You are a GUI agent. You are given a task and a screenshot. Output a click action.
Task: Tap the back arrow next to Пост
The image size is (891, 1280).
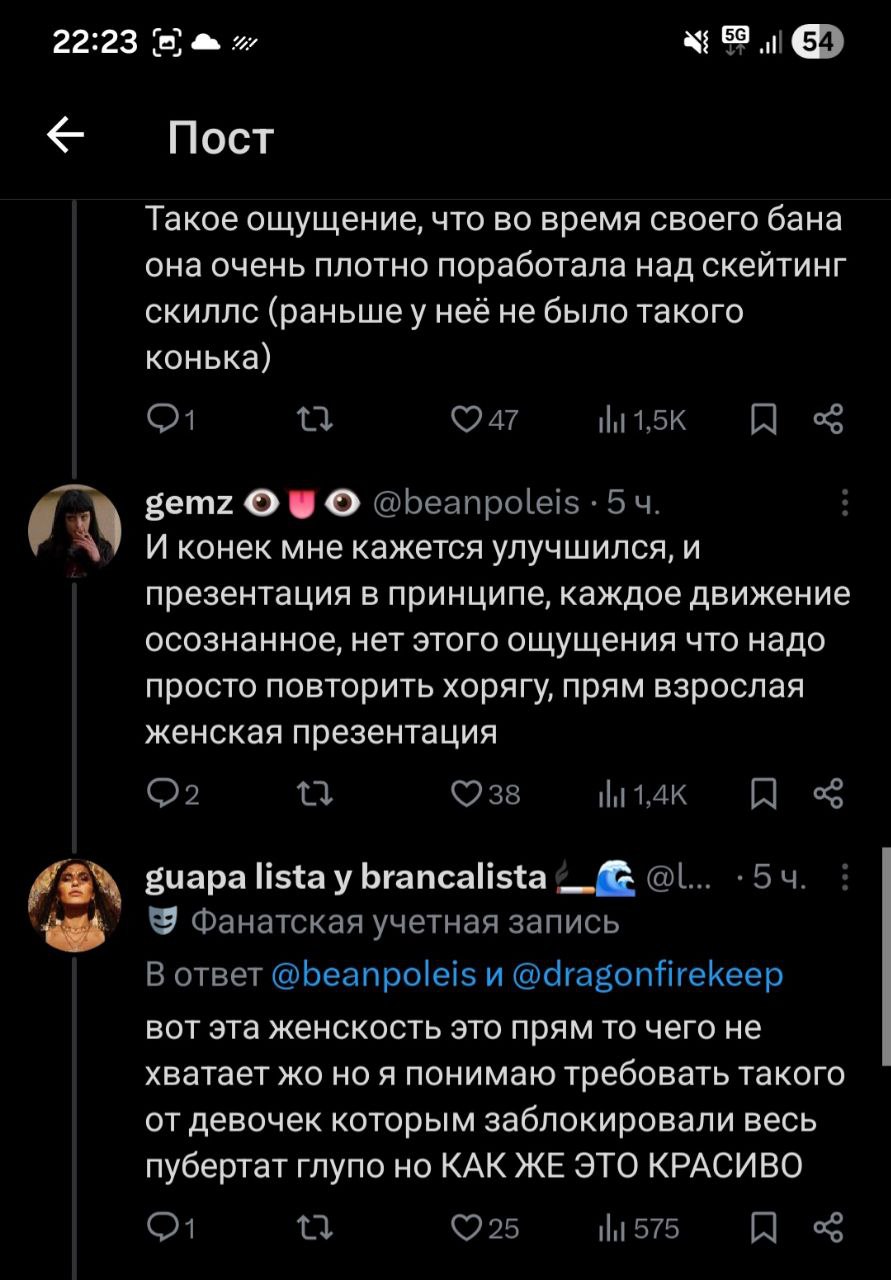click(x=66, y=136)
